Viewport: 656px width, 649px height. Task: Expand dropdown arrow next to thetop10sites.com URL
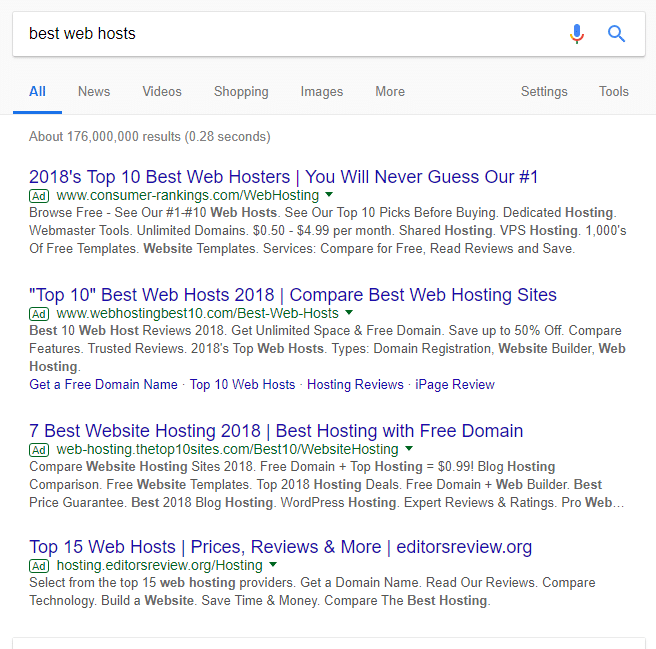tap(409, 448)
